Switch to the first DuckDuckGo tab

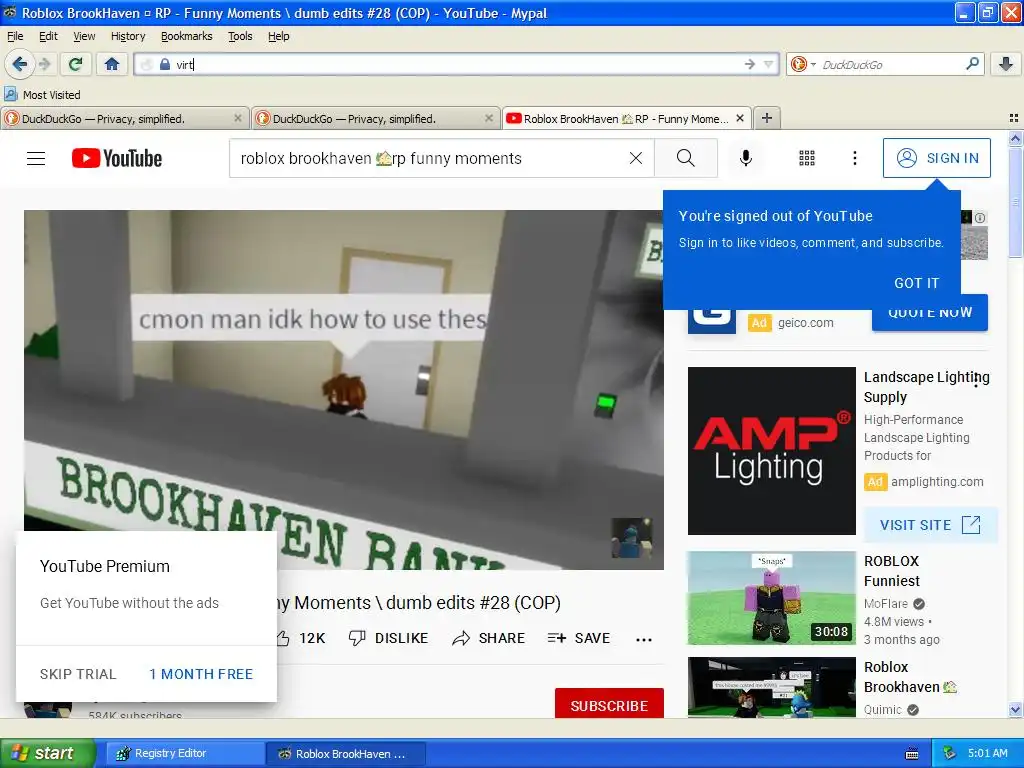pyautogui.click(x=124, y=118)
